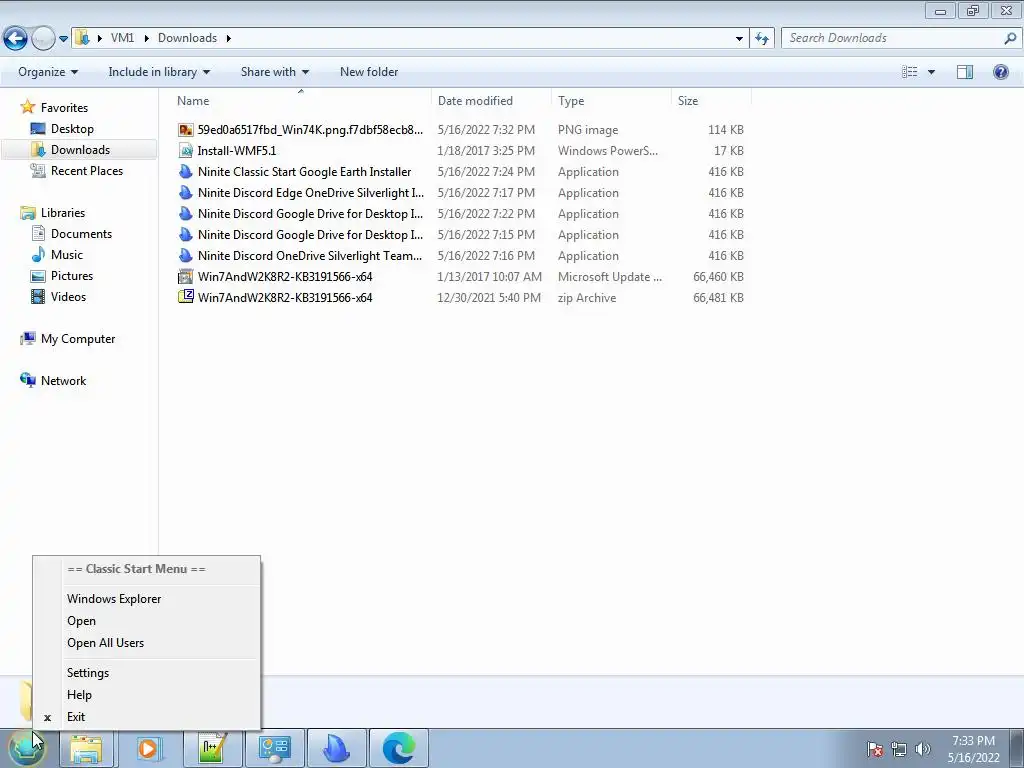Open the Videos library
This screenshot has height=768, width=1024.
68,296
